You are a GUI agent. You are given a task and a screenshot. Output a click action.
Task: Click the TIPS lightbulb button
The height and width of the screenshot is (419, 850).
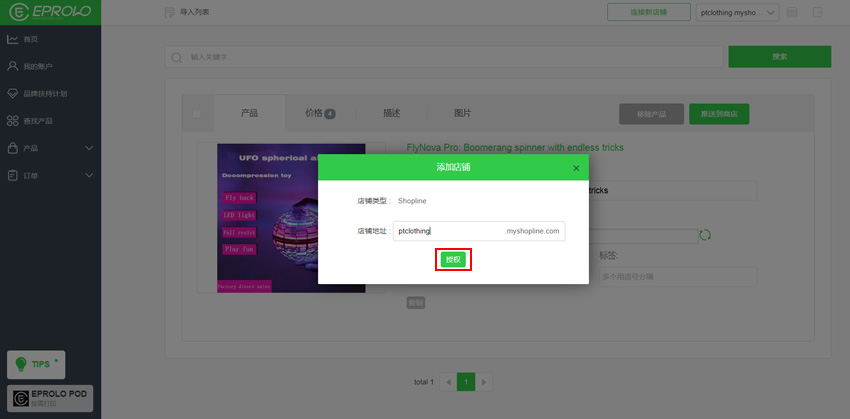click(x=36, y=364)
